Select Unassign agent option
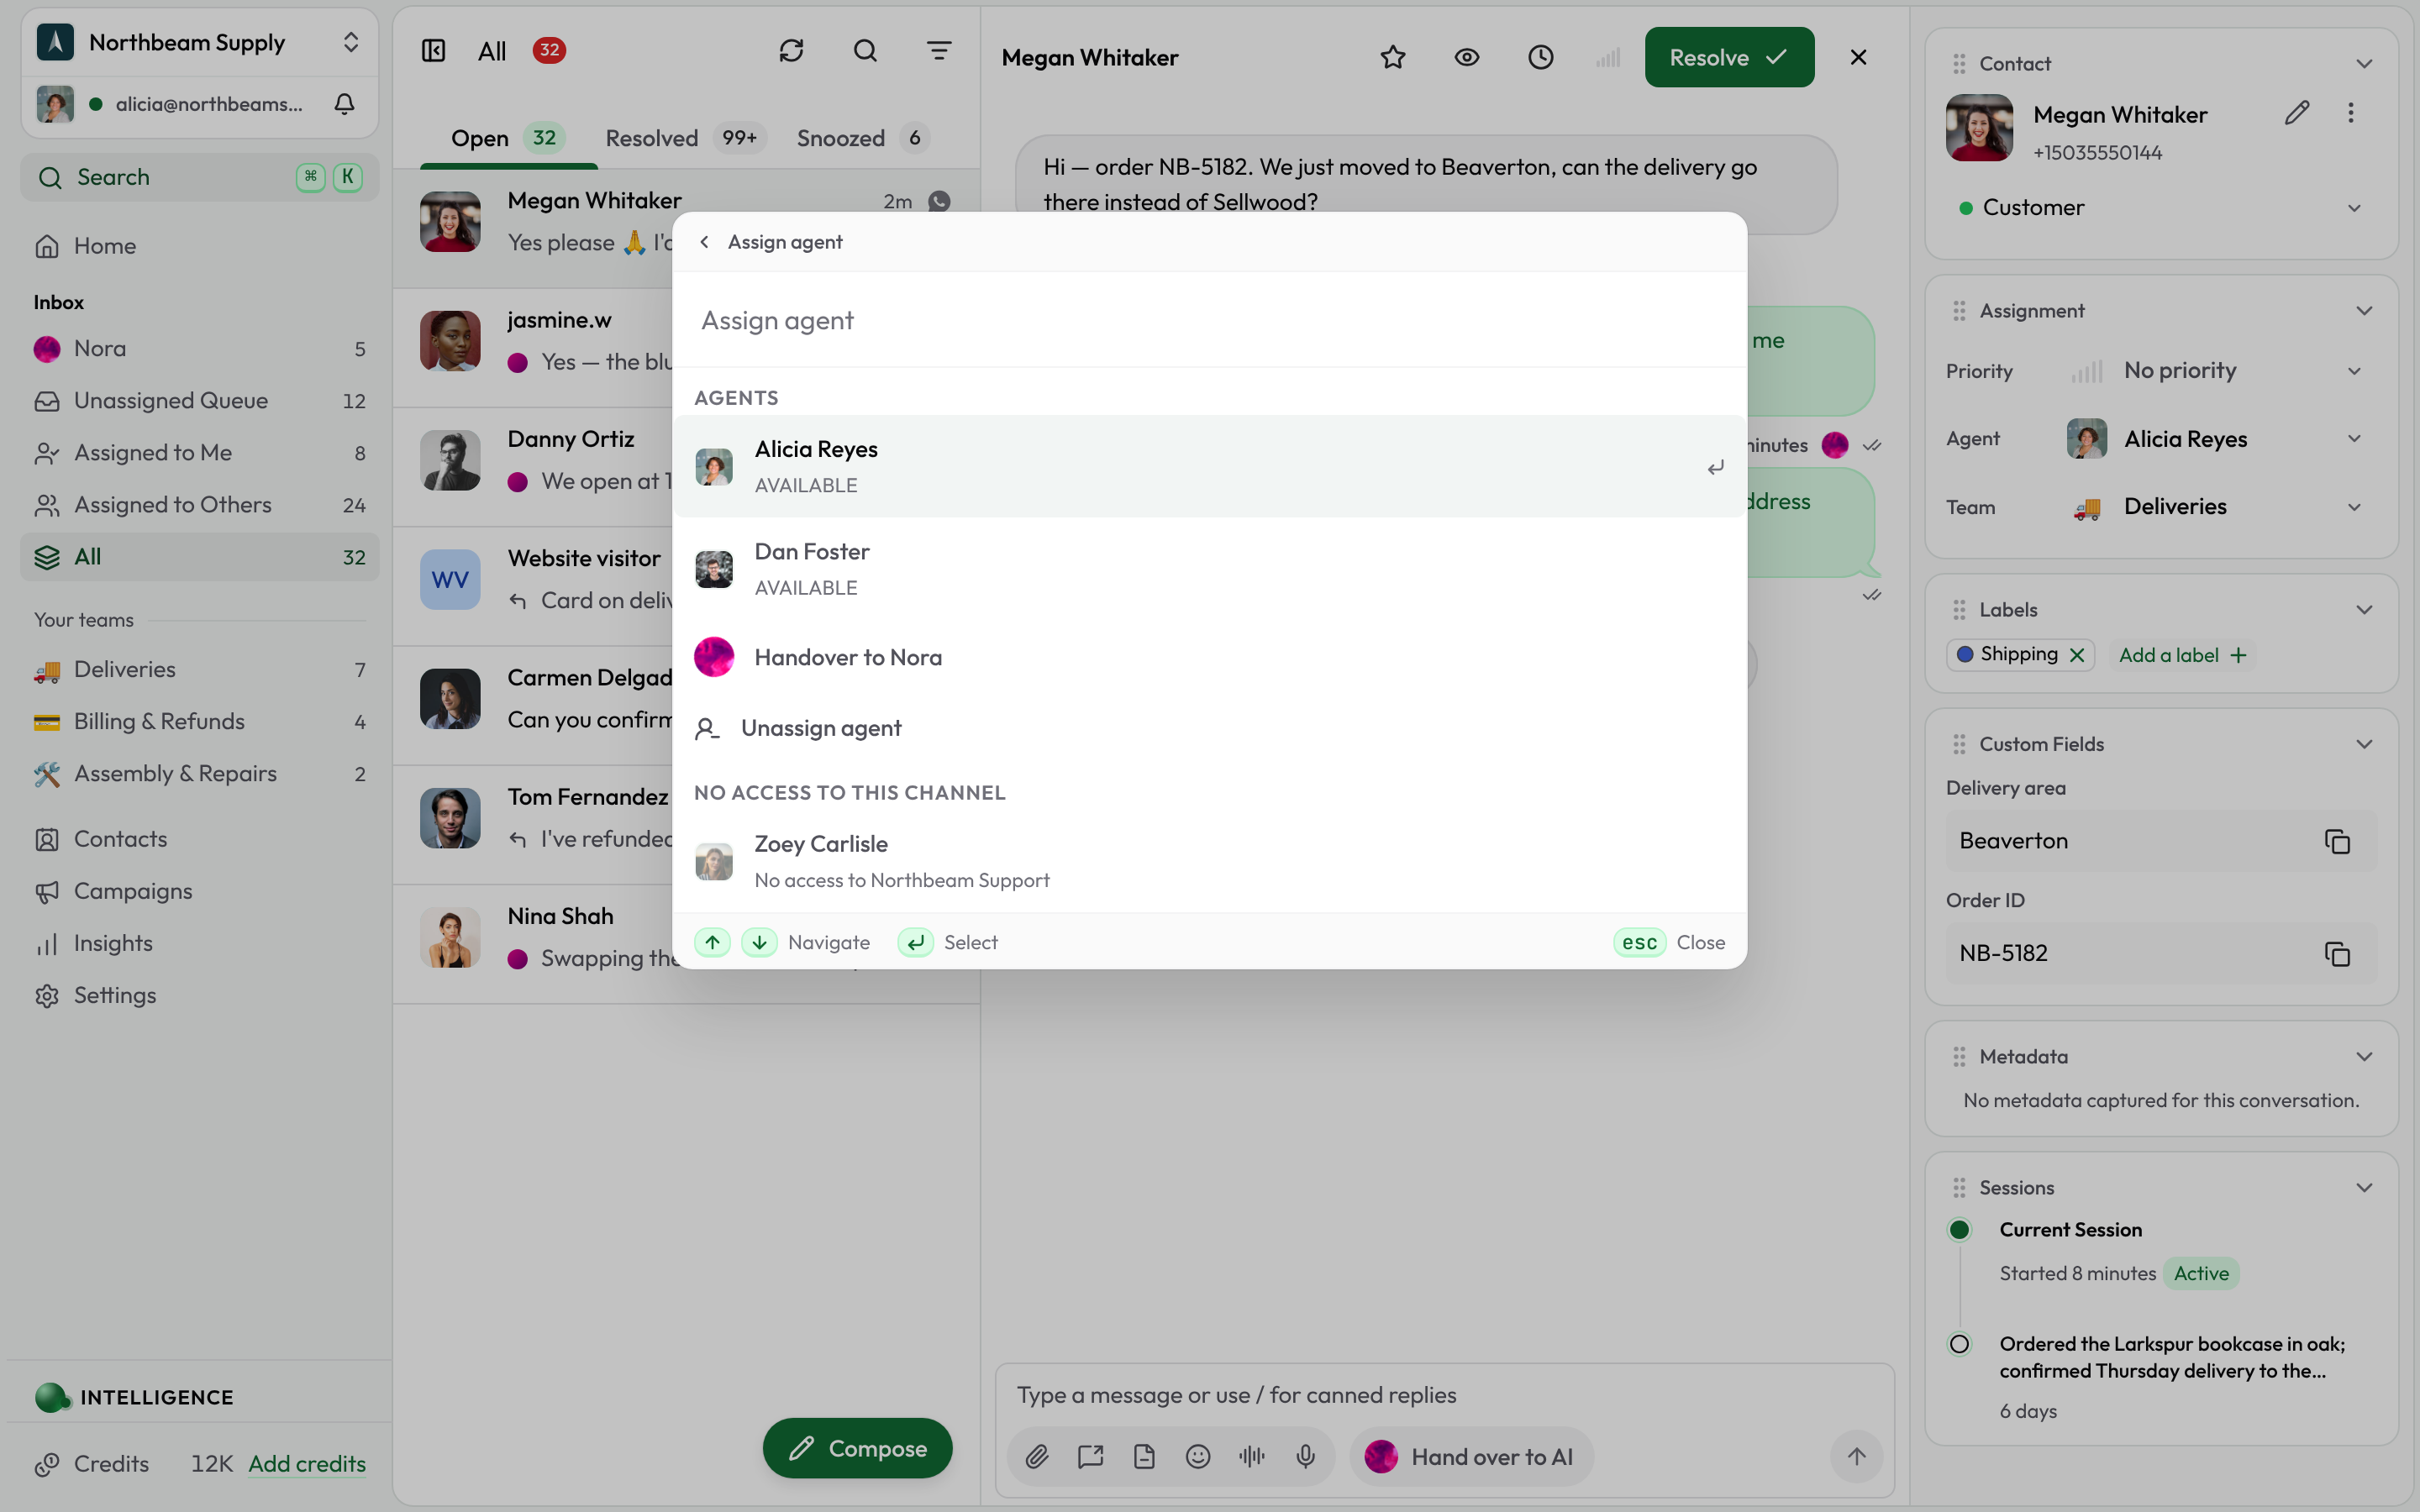Viewport: 2420px width, 1512px height. coord(1210,728)
